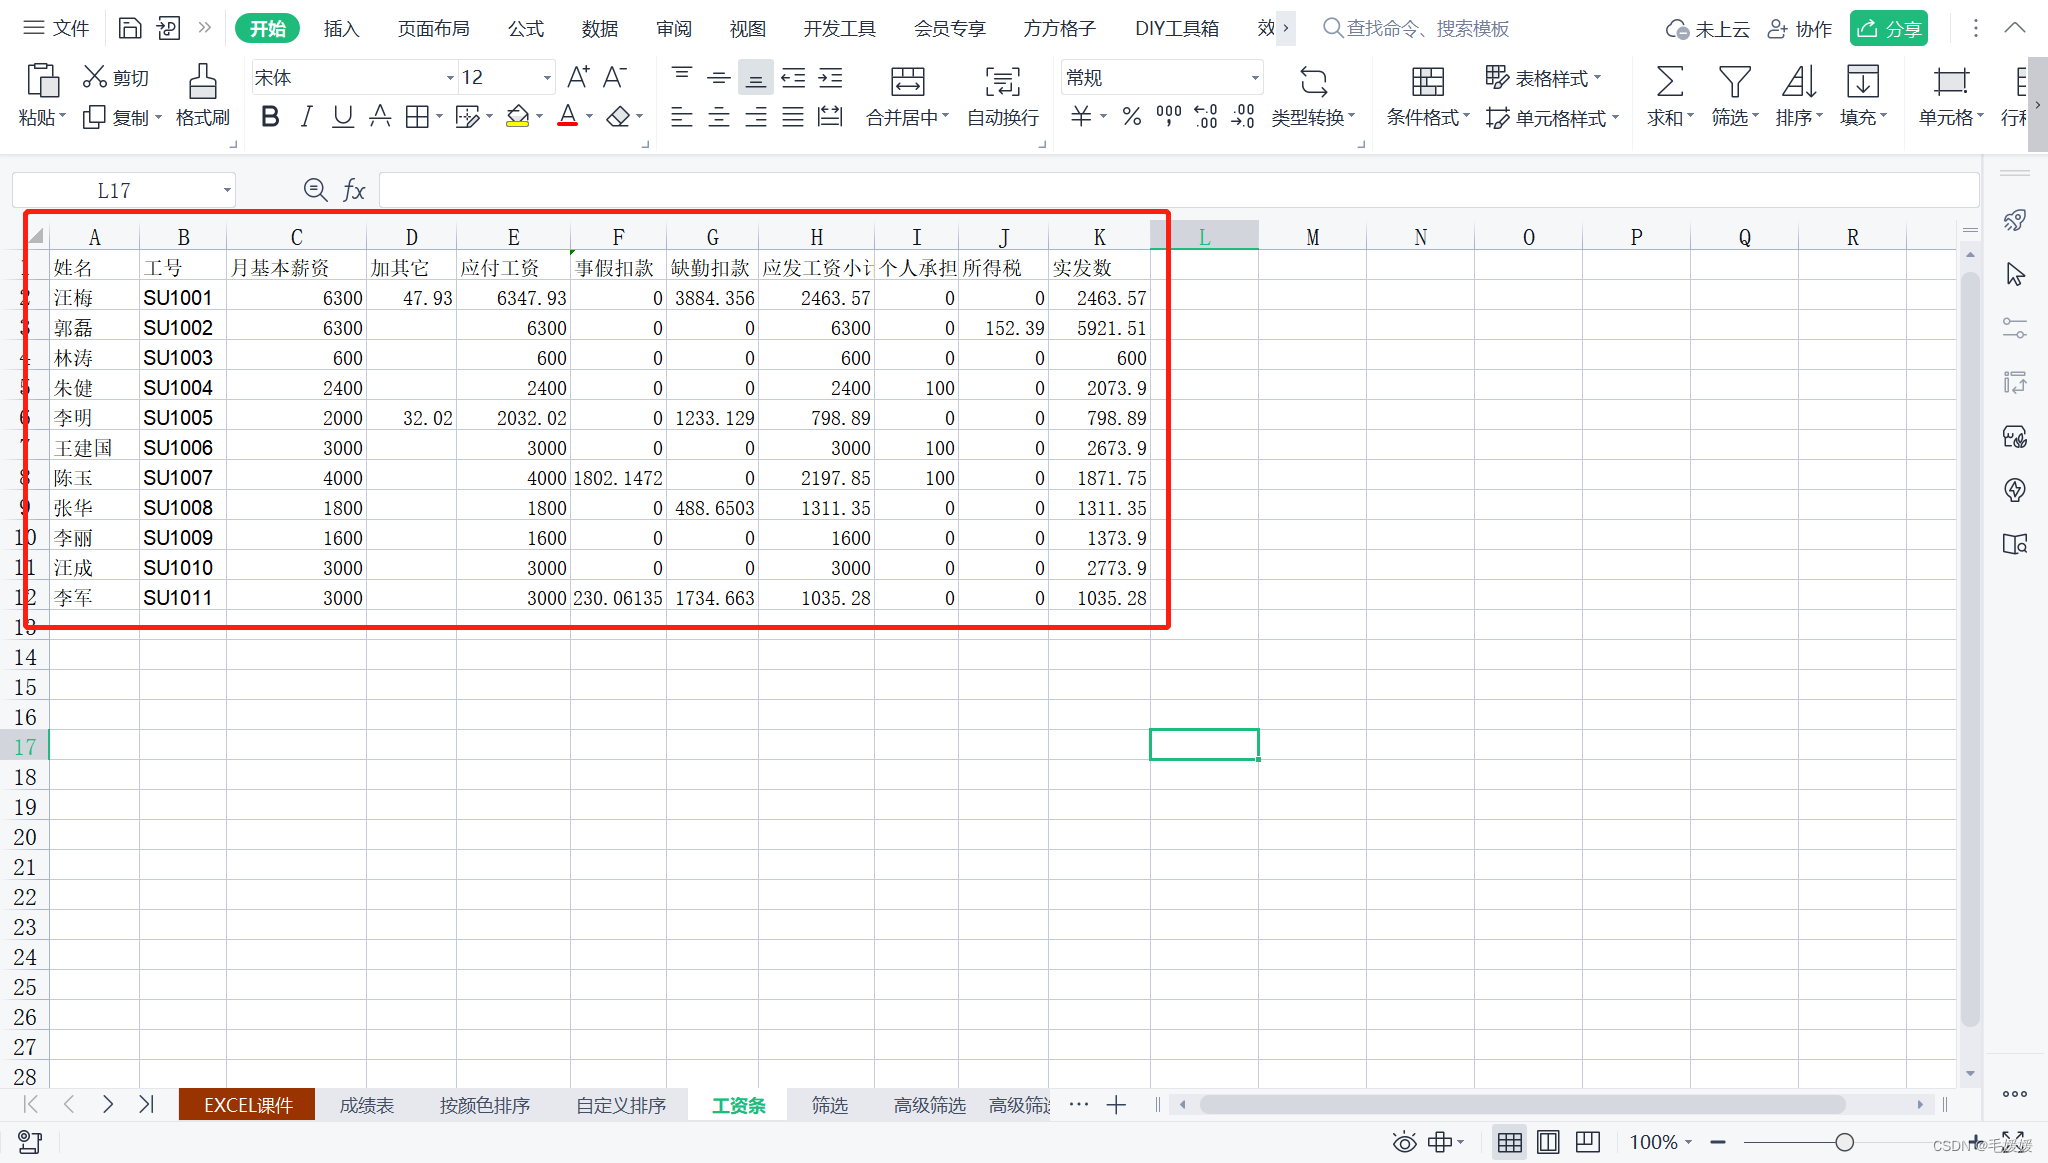Click the 协作 collaborate button

click(1800, 29)
